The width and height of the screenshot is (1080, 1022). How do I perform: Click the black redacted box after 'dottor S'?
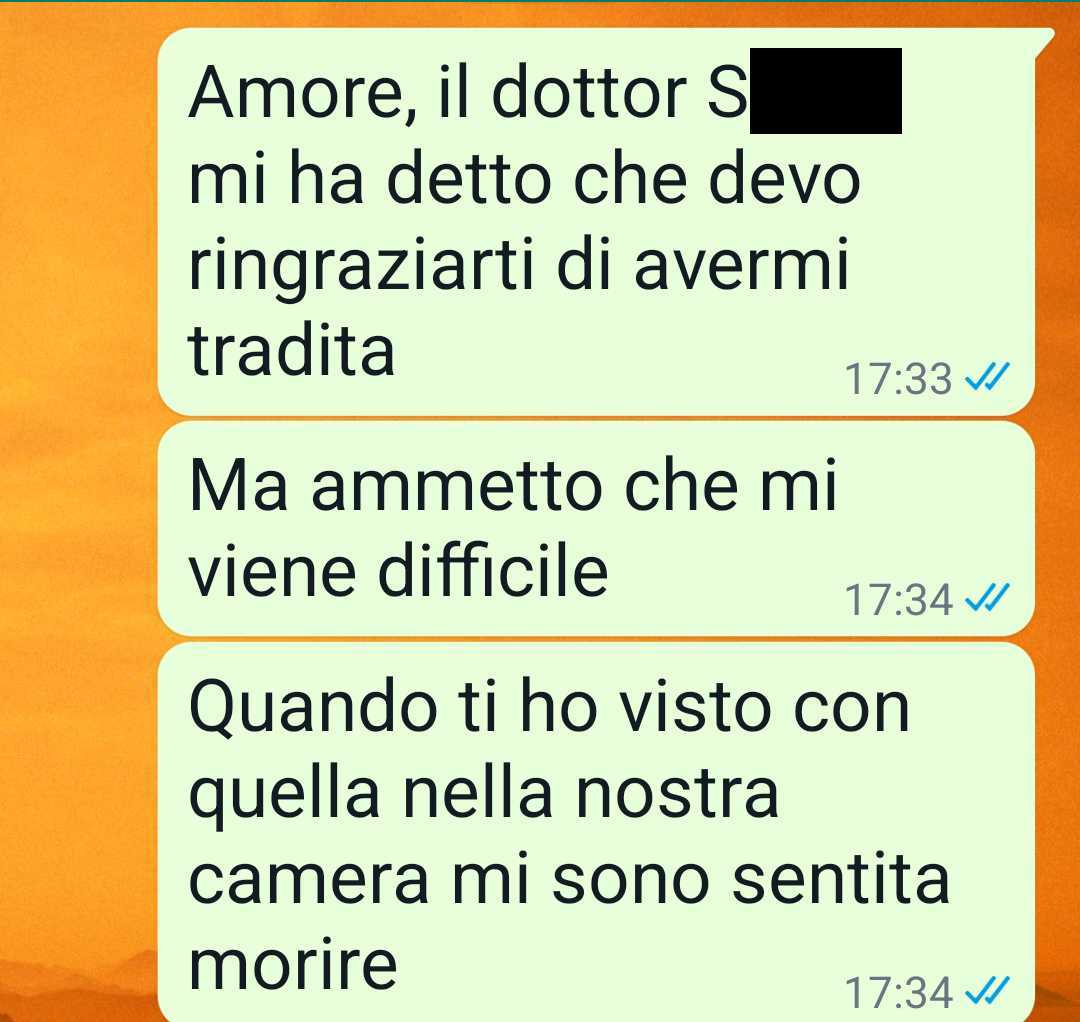tap(825, 91)
